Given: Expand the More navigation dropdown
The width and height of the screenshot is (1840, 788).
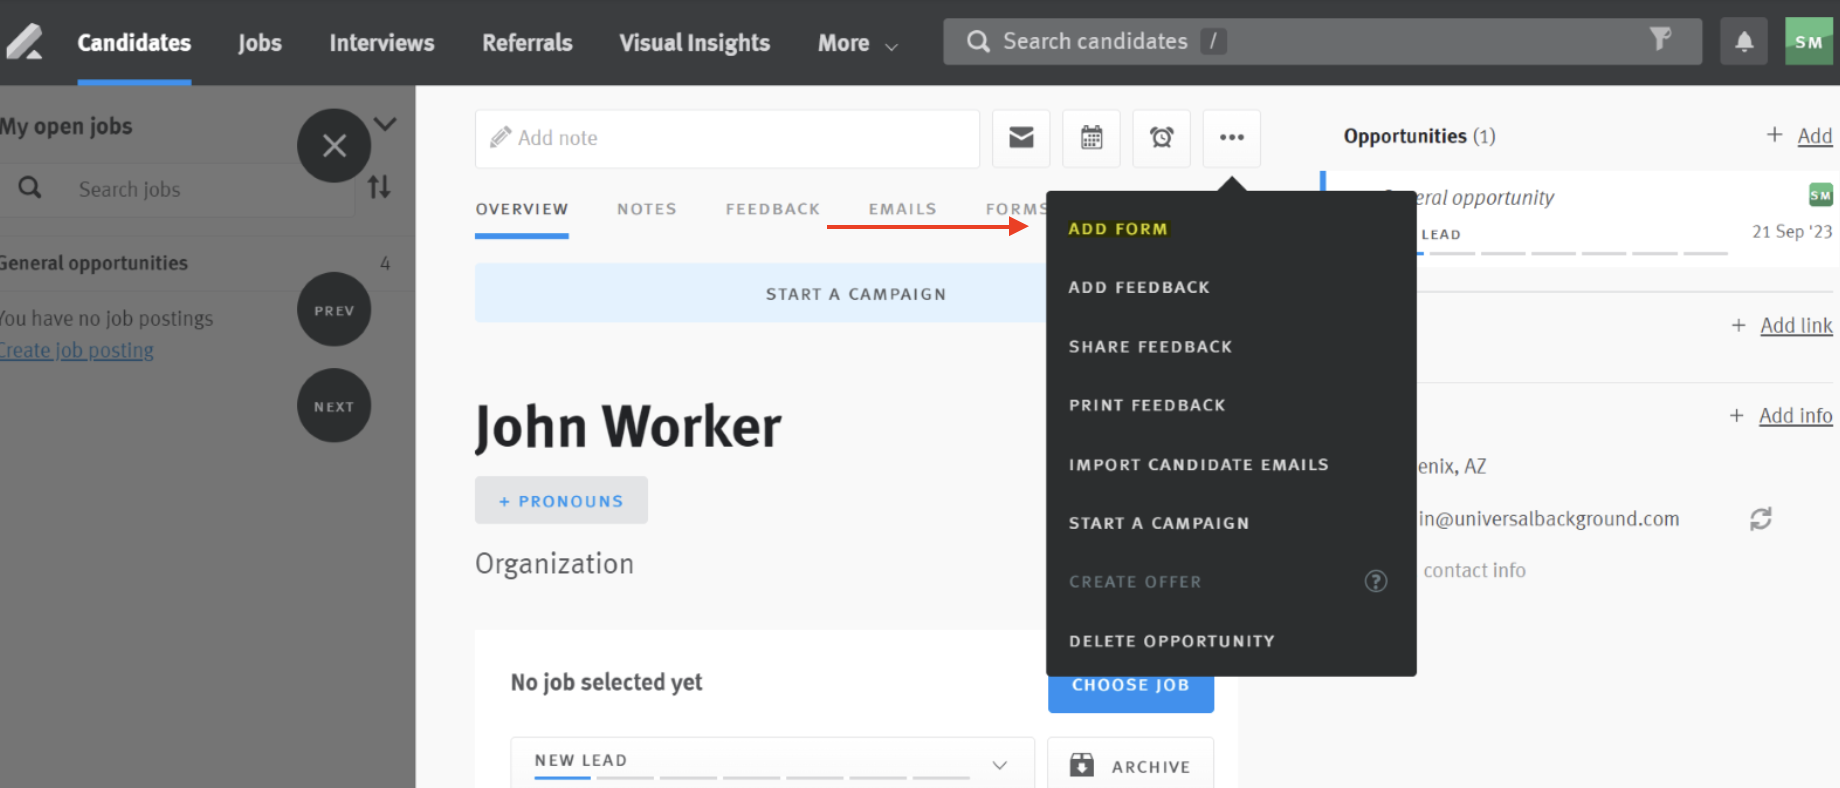Looking at the screenshot, I should (857, 43).
